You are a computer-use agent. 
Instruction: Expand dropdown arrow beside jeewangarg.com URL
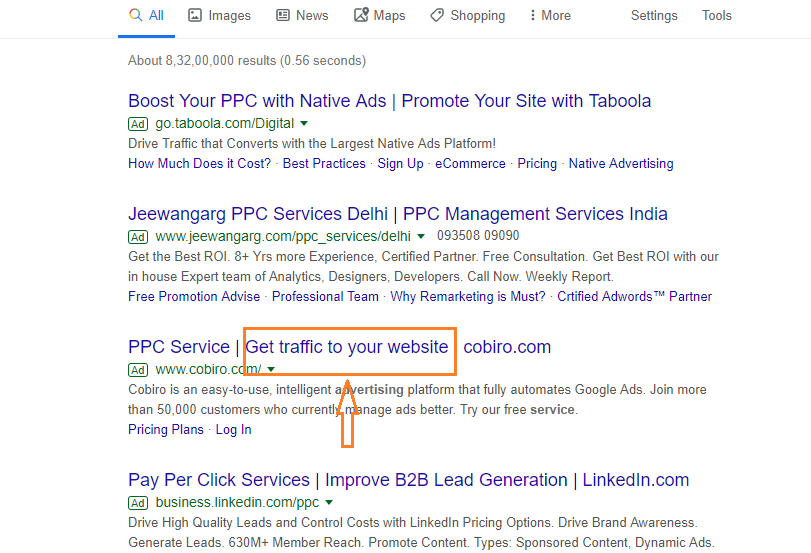coord(421,237)
